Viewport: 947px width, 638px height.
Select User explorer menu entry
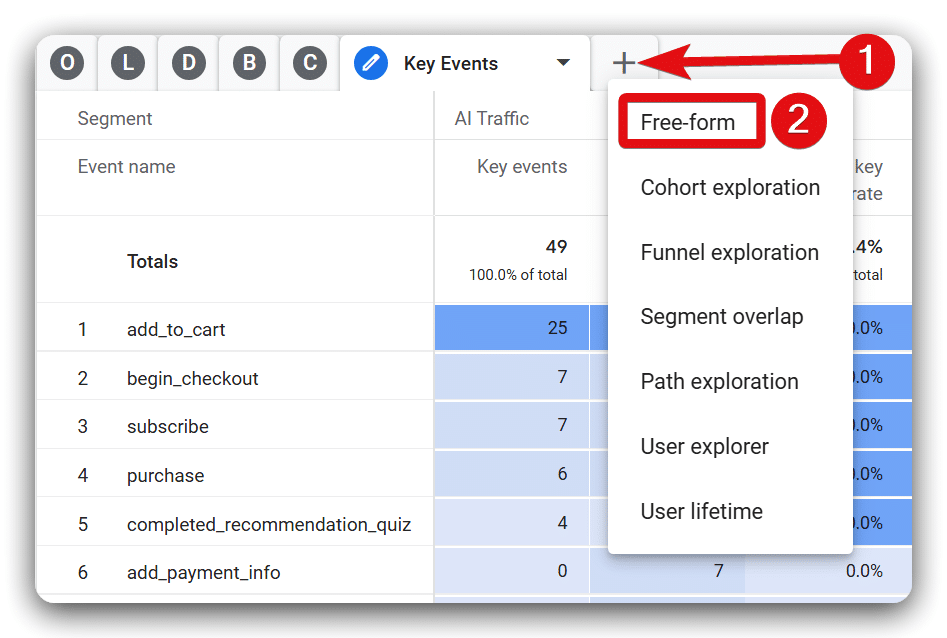click(x=705, y=446)
